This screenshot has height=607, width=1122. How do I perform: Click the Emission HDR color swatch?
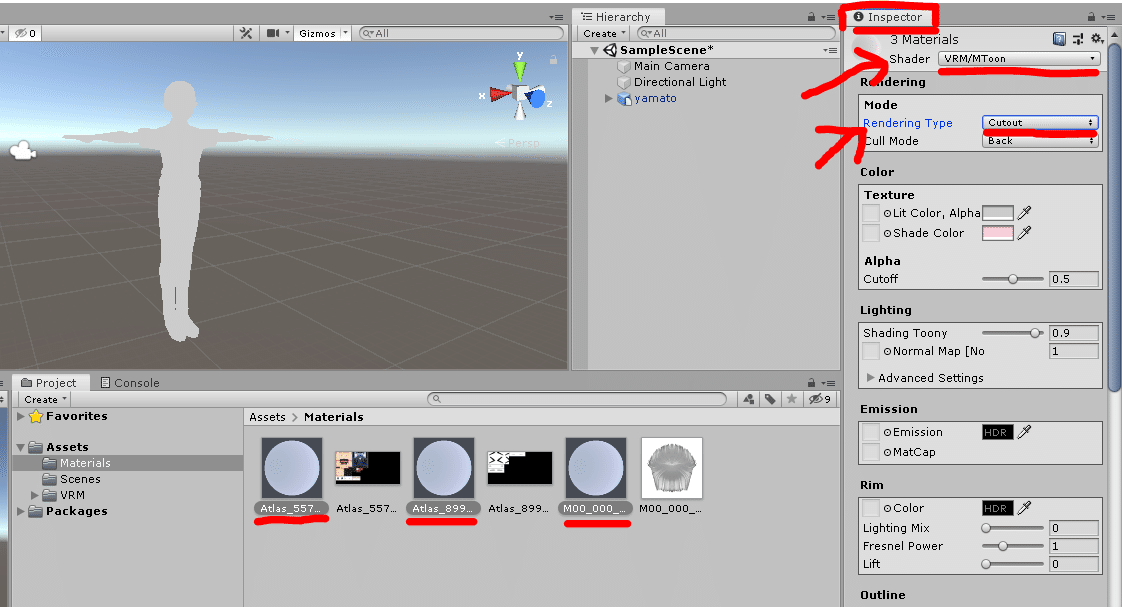click(997, 432)
